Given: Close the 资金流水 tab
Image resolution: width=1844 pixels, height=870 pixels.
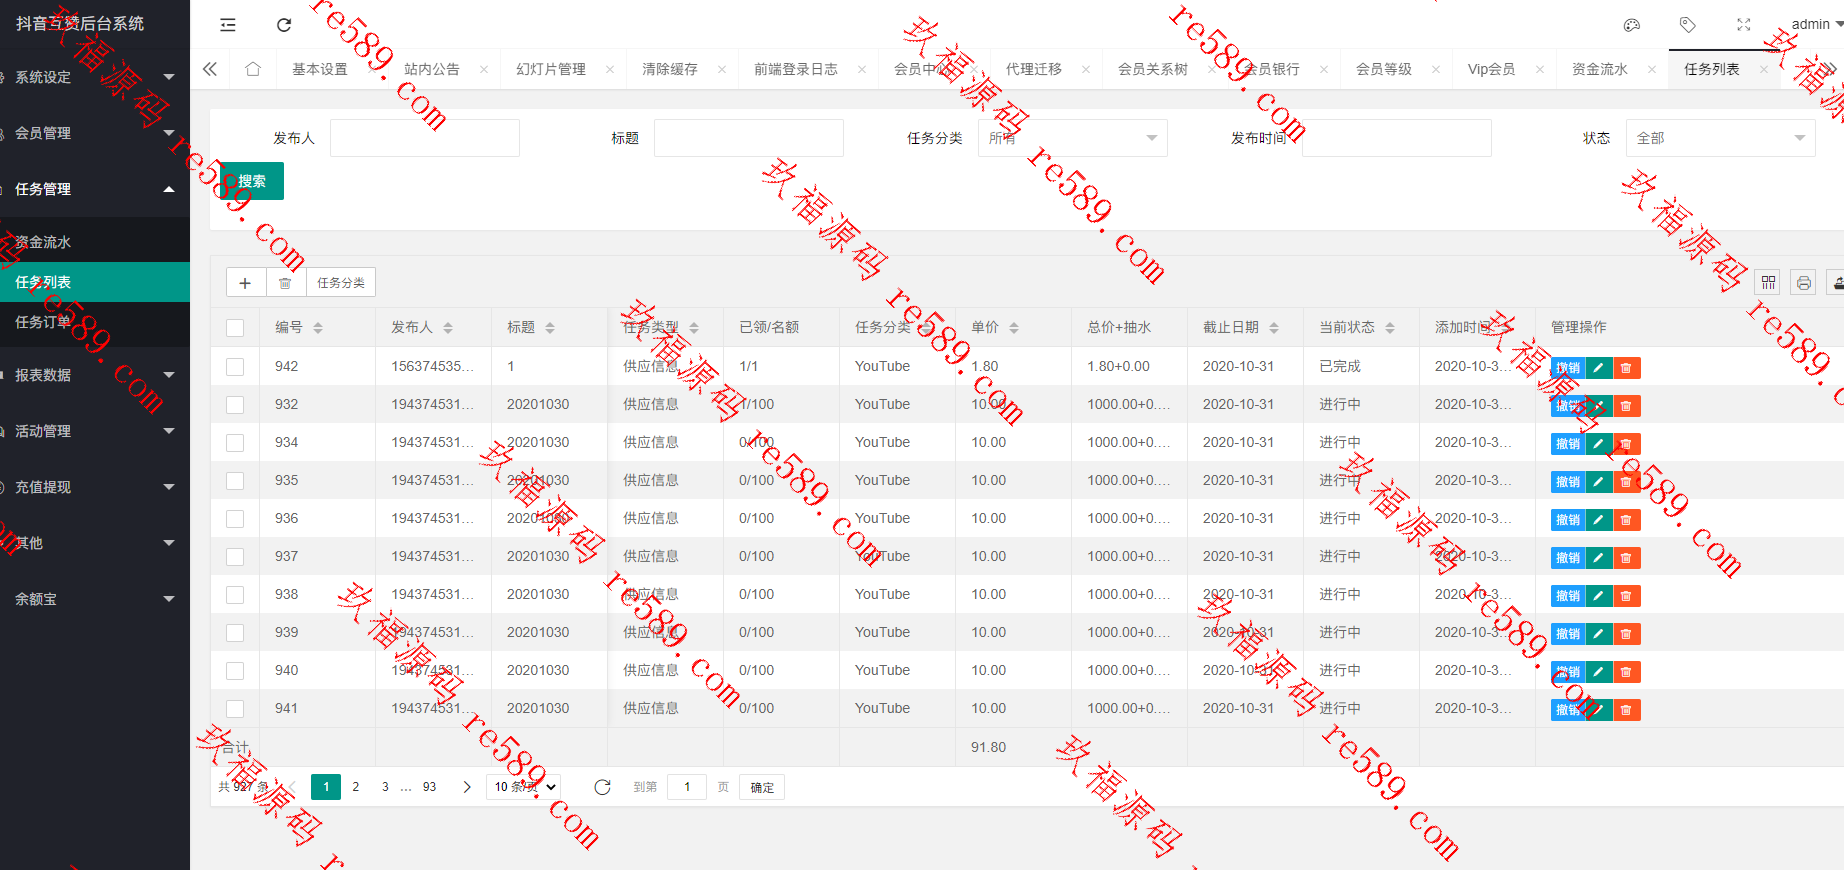Looking at the screenshot, I should click(1652, 69).
